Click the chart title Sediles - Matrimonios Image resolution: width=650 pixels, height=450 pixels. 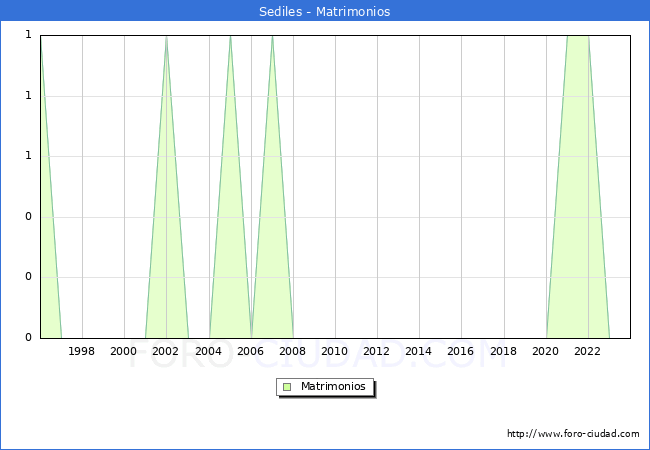pos(325,12)
